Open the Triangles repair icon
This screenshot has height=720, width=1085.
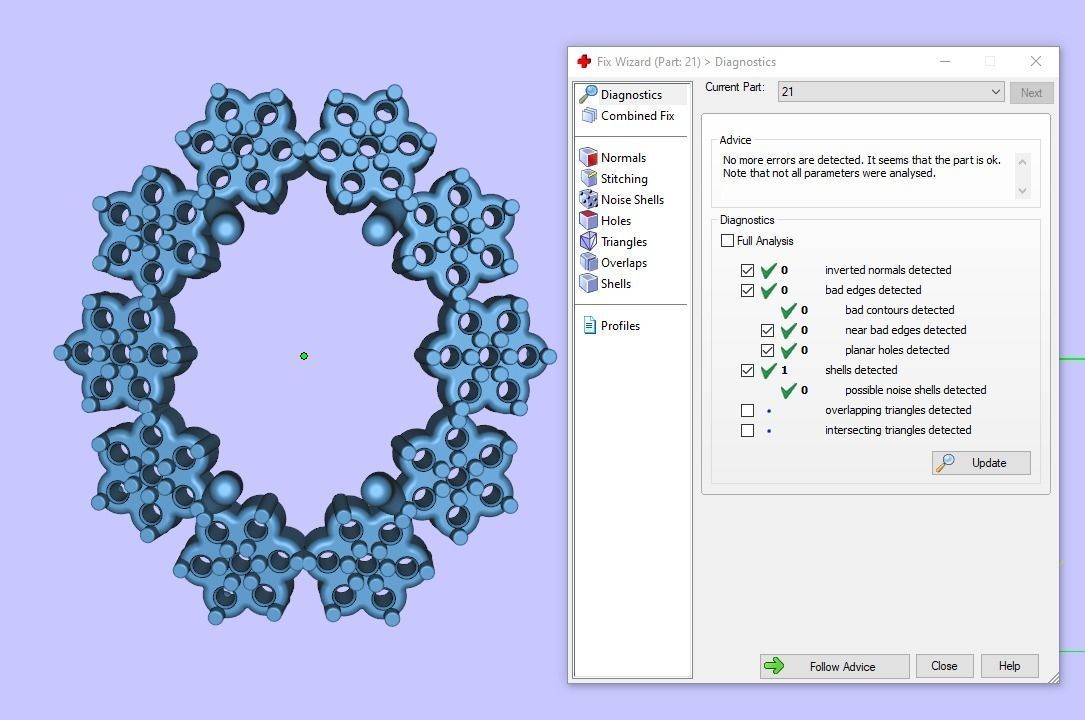click(x=588, y=241)
